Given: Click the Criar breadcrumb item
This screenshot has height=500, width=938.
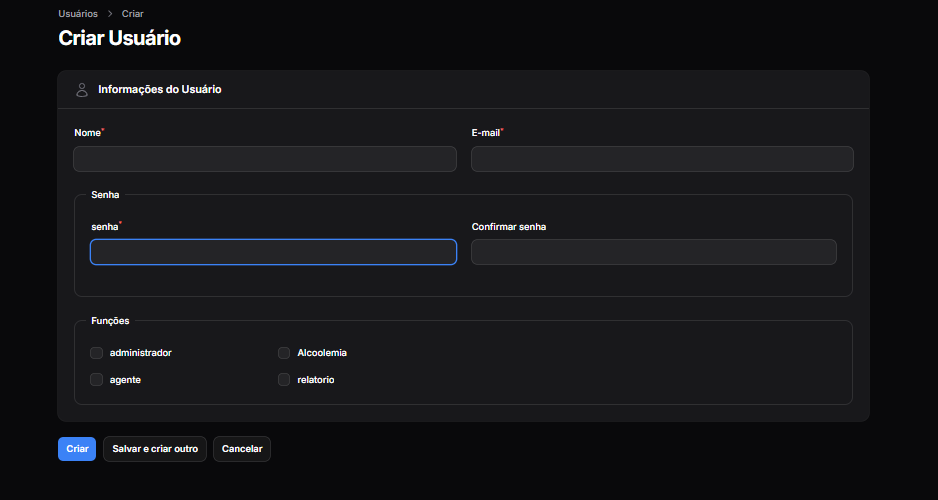Looking at the screenshot, I should click(133, 14).
